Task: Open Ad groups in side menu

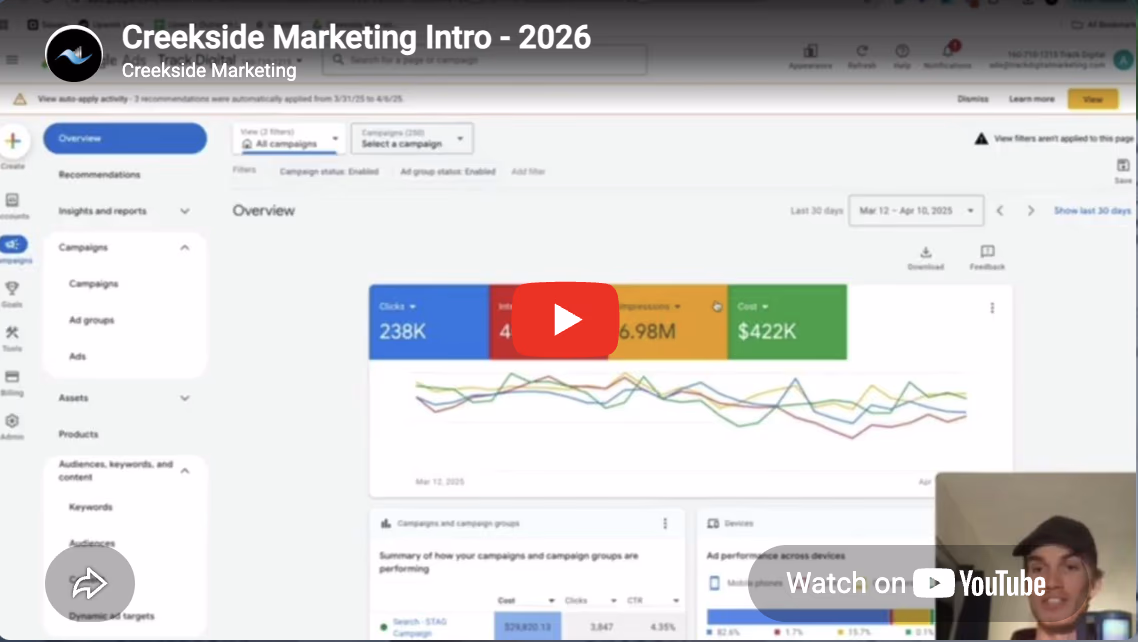Action: pos(91,320)
